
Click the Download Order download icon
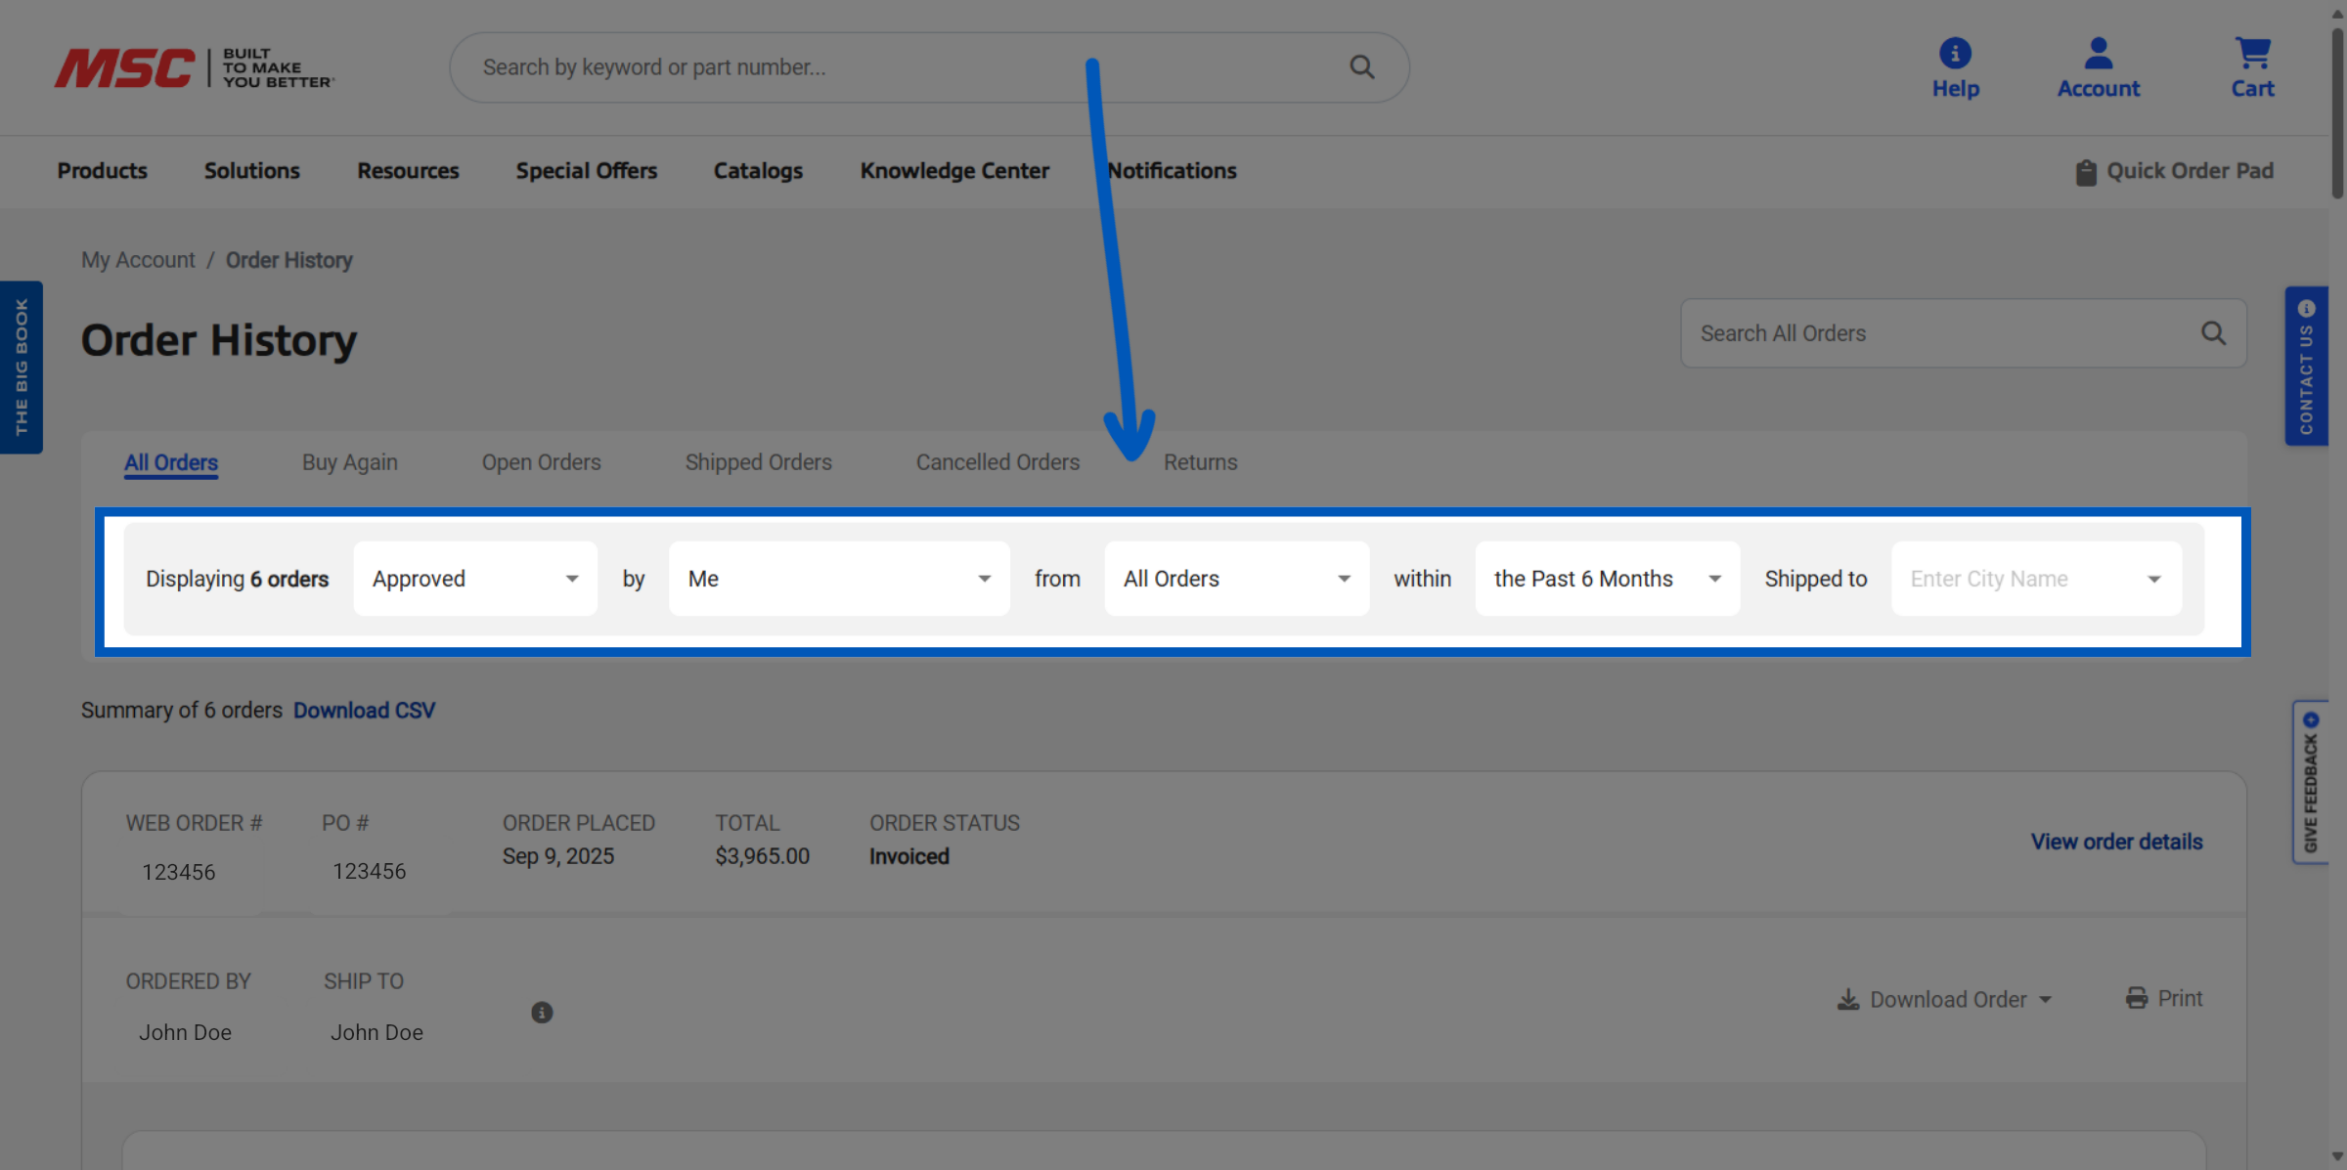pos(1848,999)
